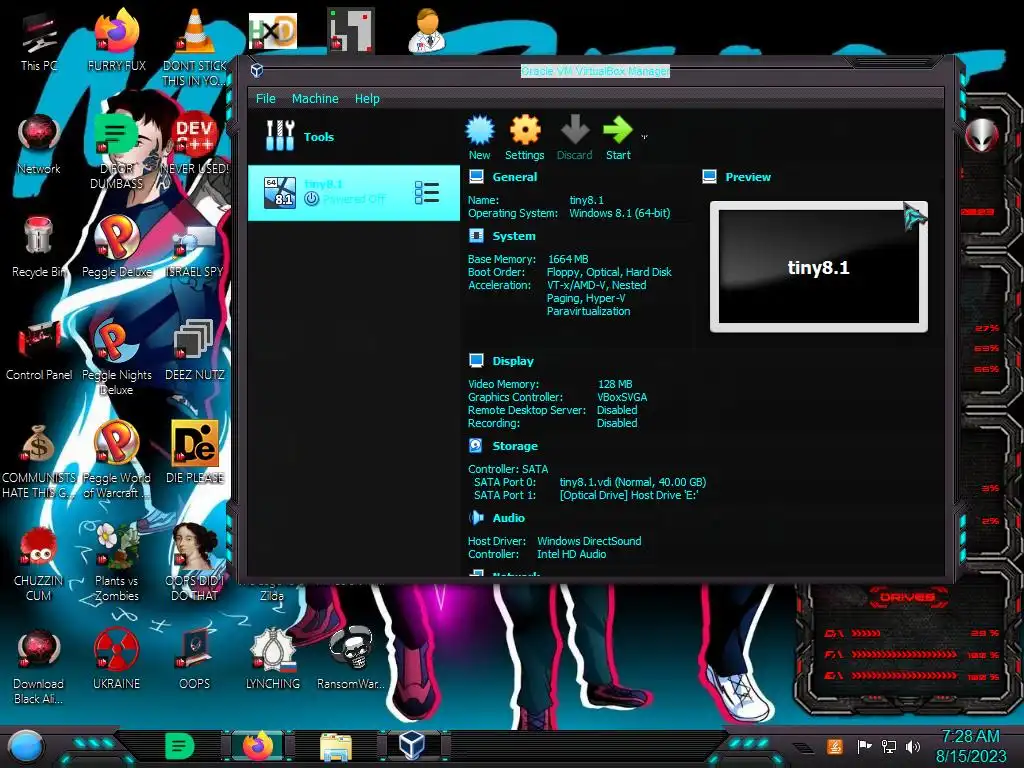
Task: Click the Preview section header
Action: [748, 177]
